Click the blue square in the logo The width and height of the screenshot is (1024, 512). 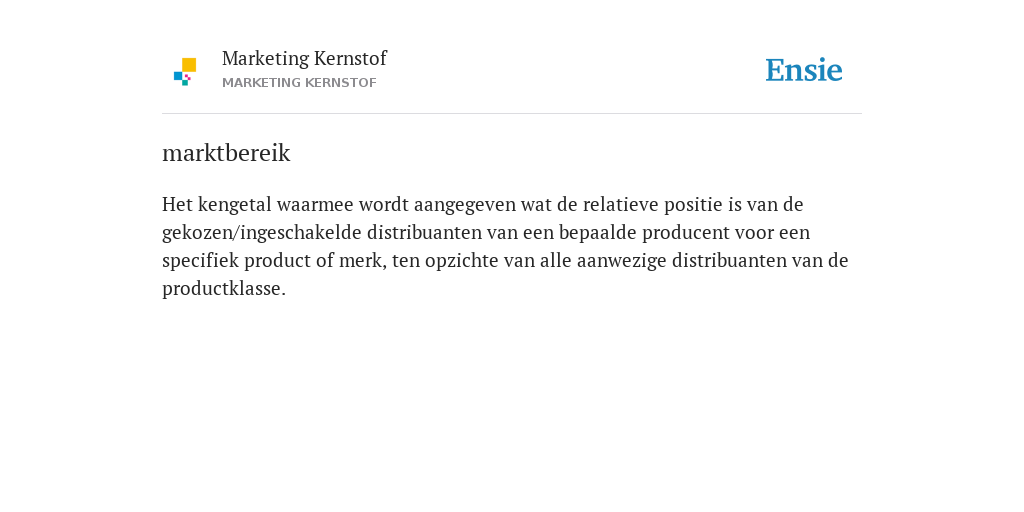178,76
